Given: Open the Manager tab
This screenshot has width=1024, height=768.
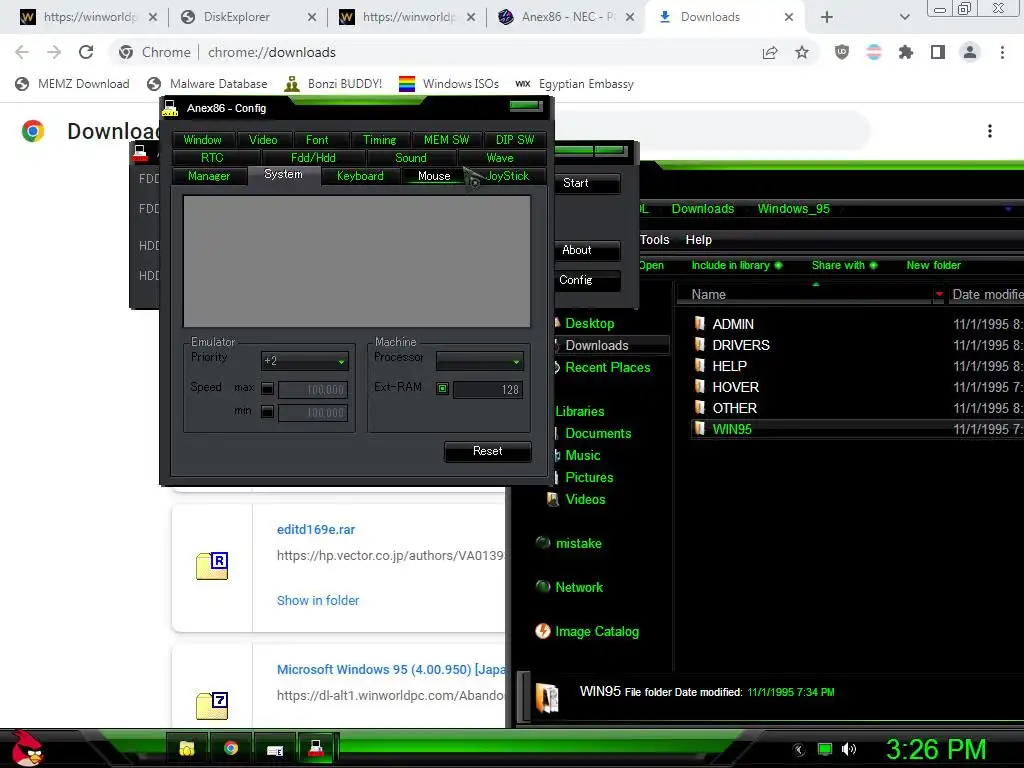Looking at the screenshot, I should pyautogui.click(x=209, y=176).
